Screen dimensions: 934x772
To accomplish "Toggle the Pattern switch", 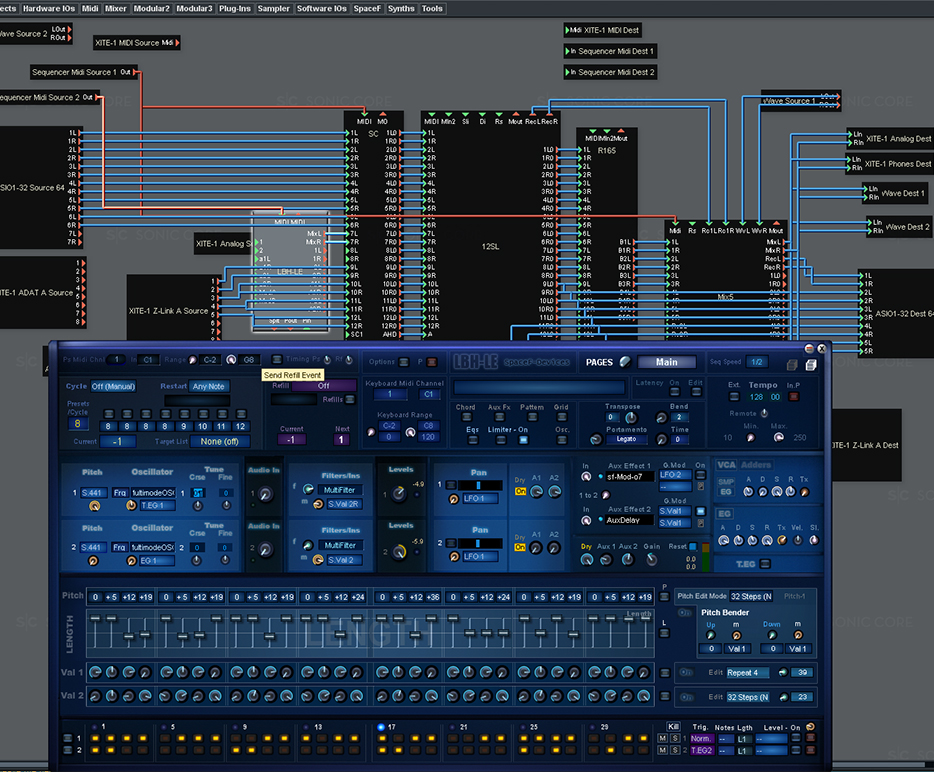I will pyautogui.click(x=533, y=417).
